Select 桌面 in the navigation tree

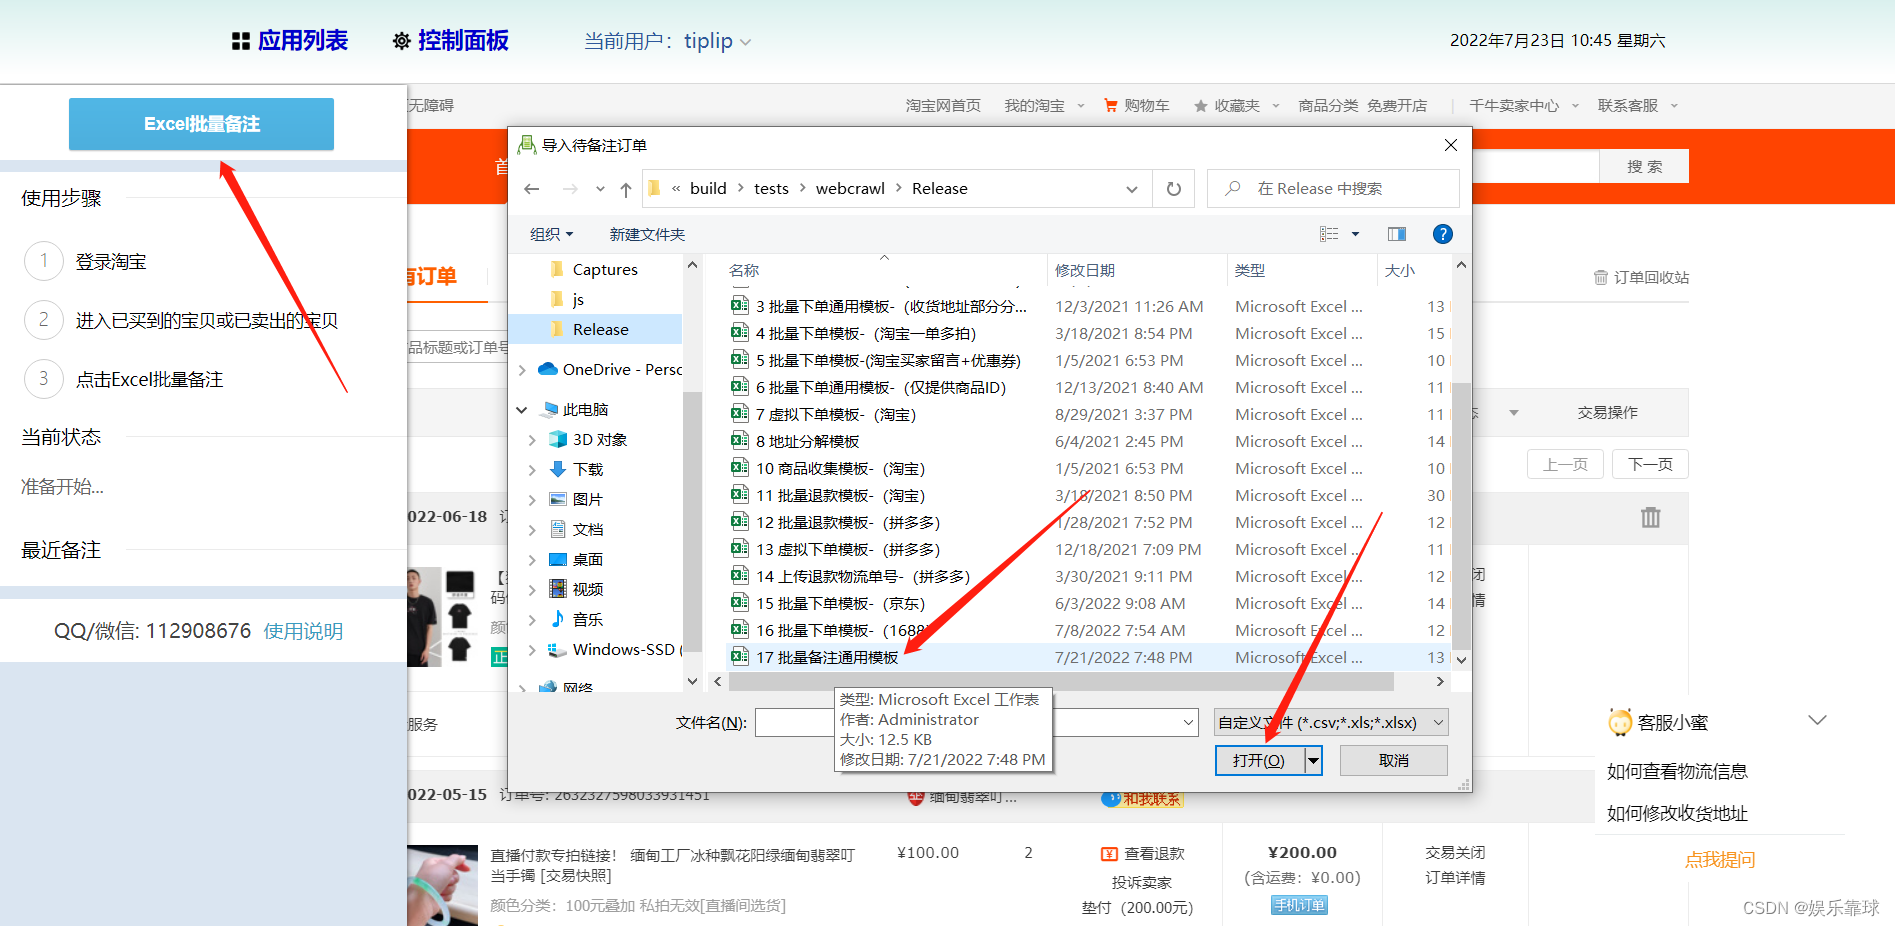tap(588, 560)
